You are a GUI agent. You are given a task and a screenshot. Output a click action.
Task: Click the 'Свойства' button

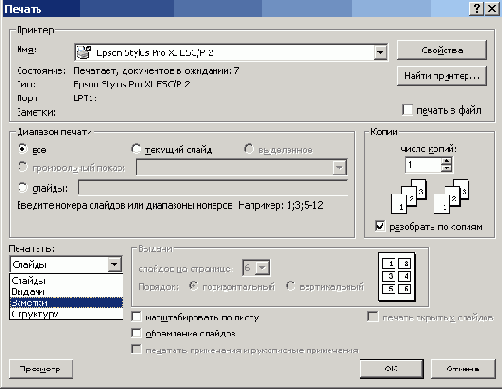click(x=442, y=50)
